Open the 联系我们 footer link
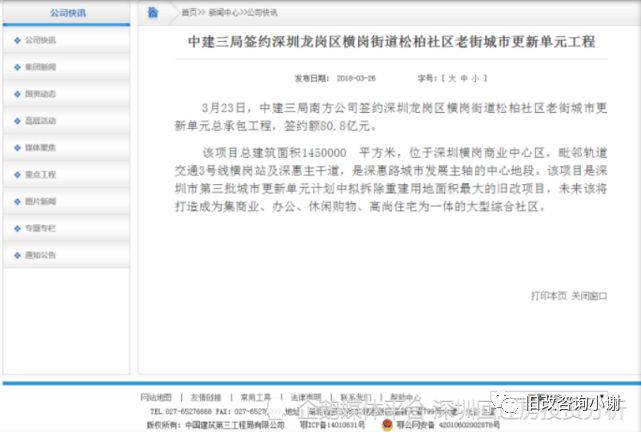Image resolution: width=641 pixels, height=432 pixels. [x=356, y=397]
